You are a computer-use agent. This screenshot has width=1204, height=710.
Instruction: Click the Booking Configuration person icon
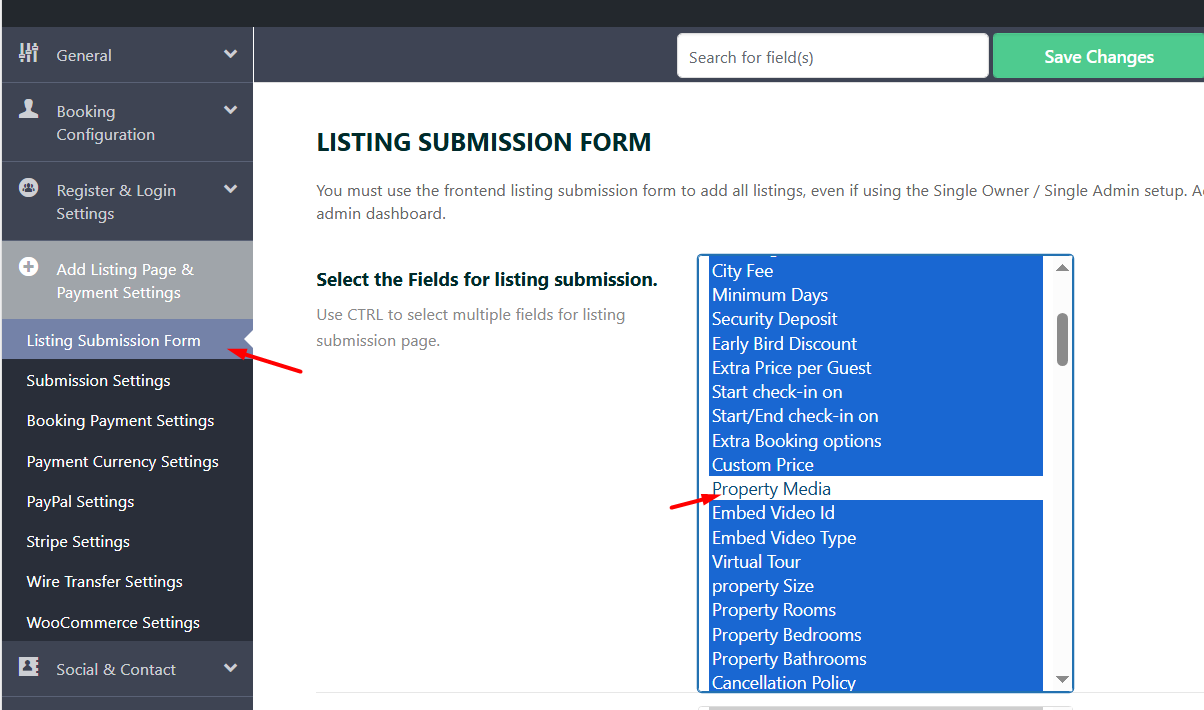29,109
